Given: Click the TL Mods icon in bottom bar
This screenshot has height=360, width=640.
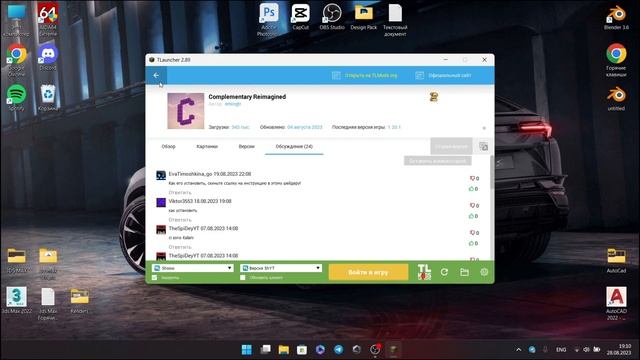Looking at the screenshot, I should coord(424,272).
